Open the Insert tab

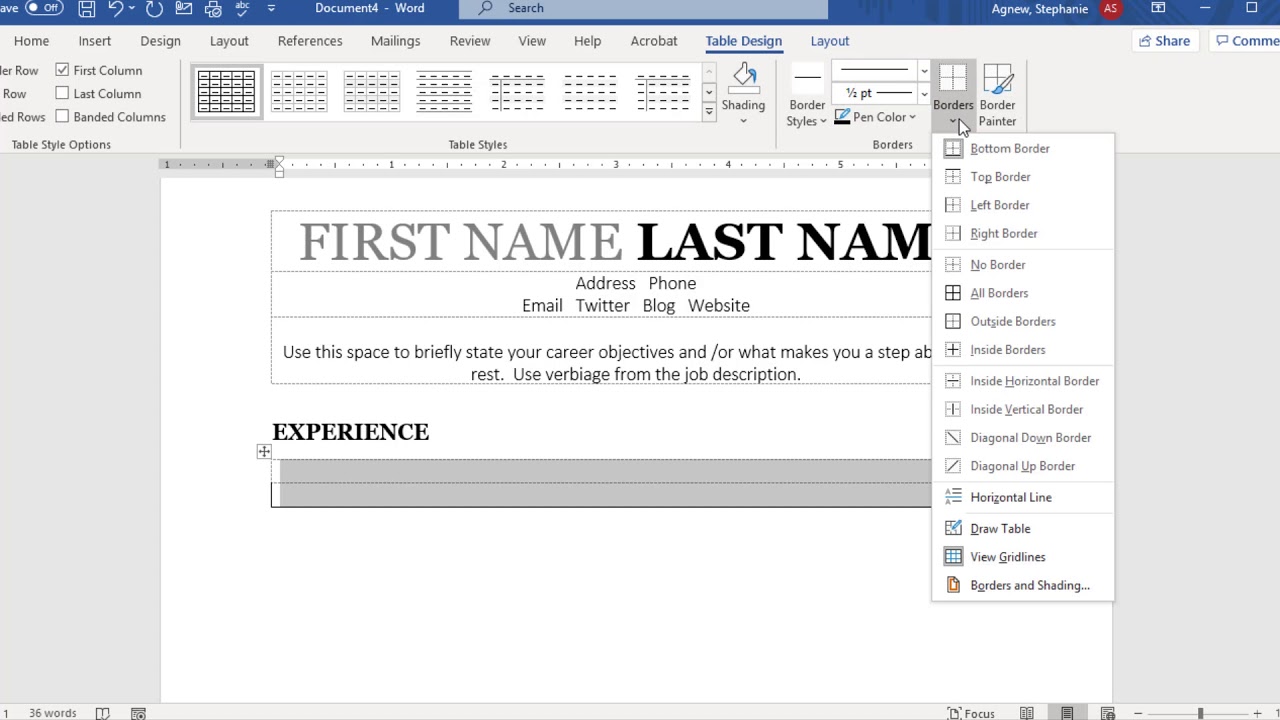pos(95,41)
